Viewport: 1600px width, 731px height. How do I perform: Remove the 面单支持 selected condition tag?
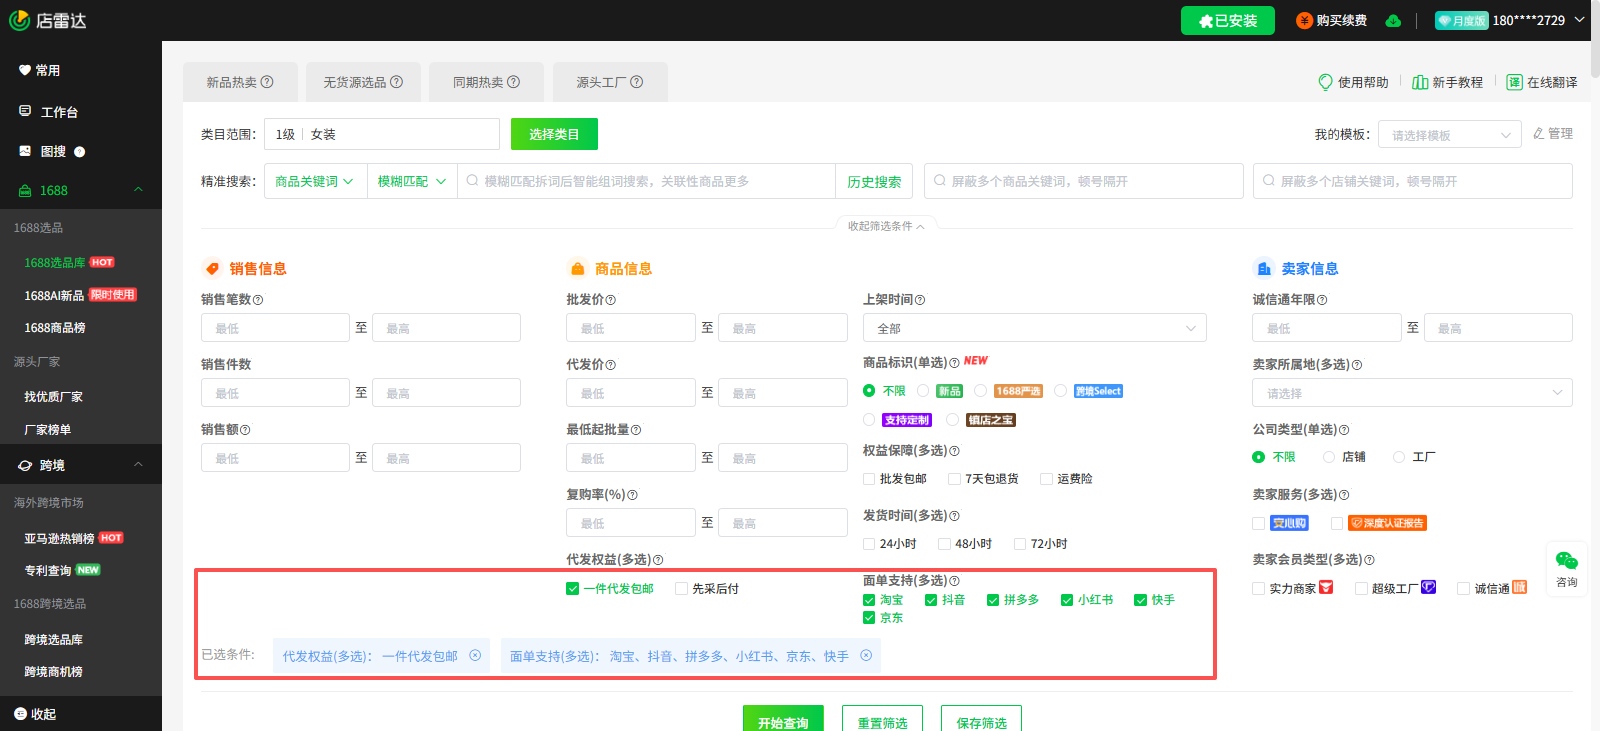pyautogui.click(x=866, y=655)
